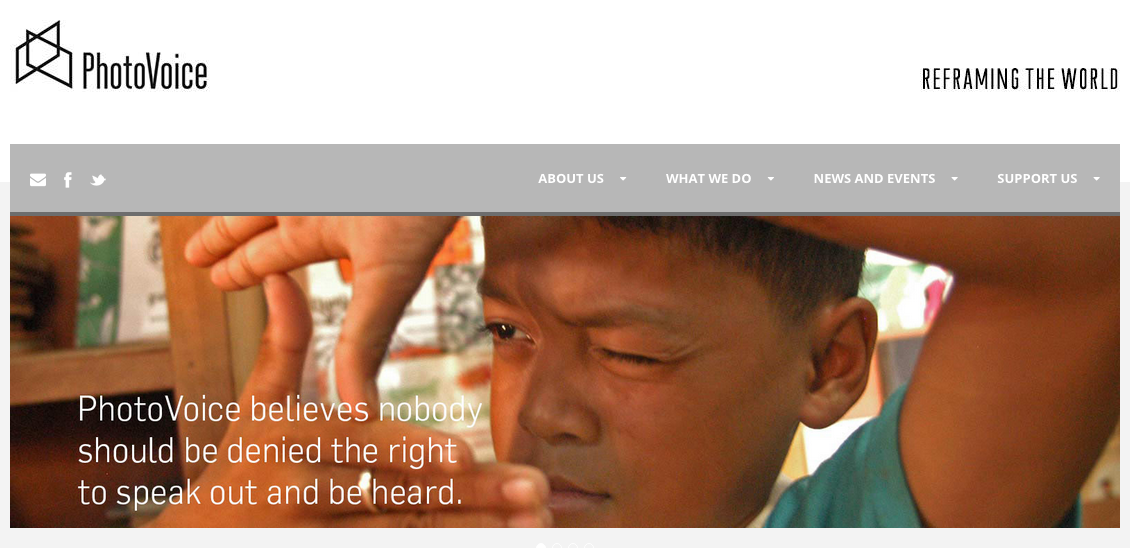The height and width of the screenshot is (548, 1130).
Task: Select the first filled slide indicator dot
Action: click(x=541, y=546)
